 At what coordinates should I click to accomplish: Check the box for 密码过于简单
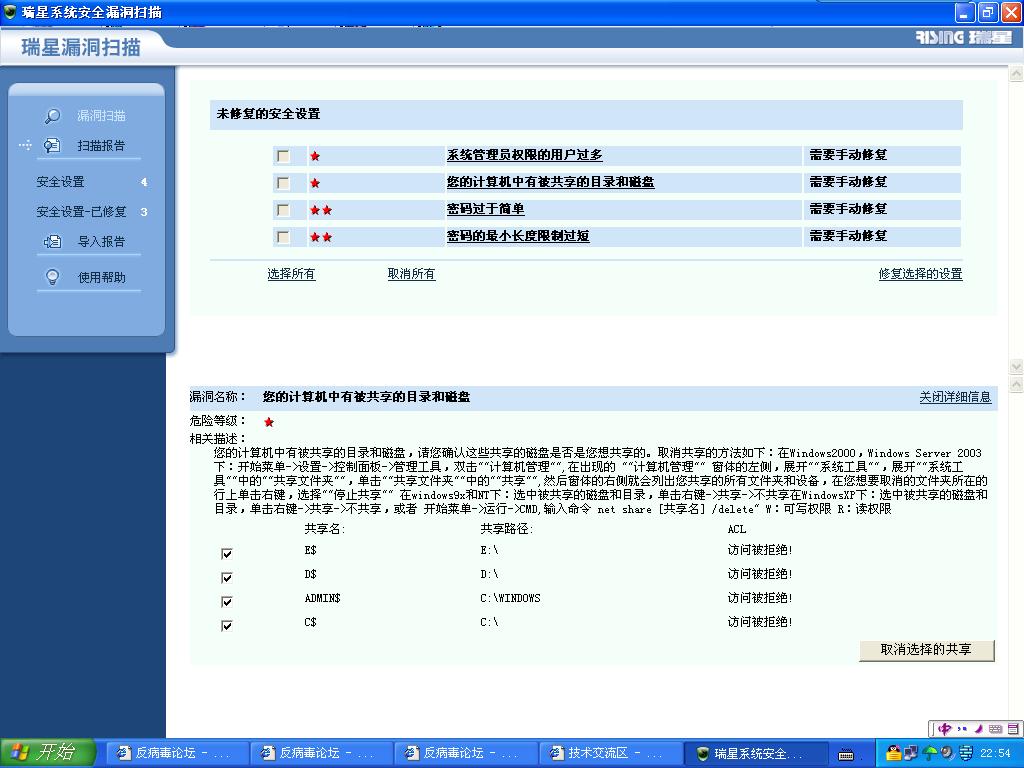tap(283, 210)
